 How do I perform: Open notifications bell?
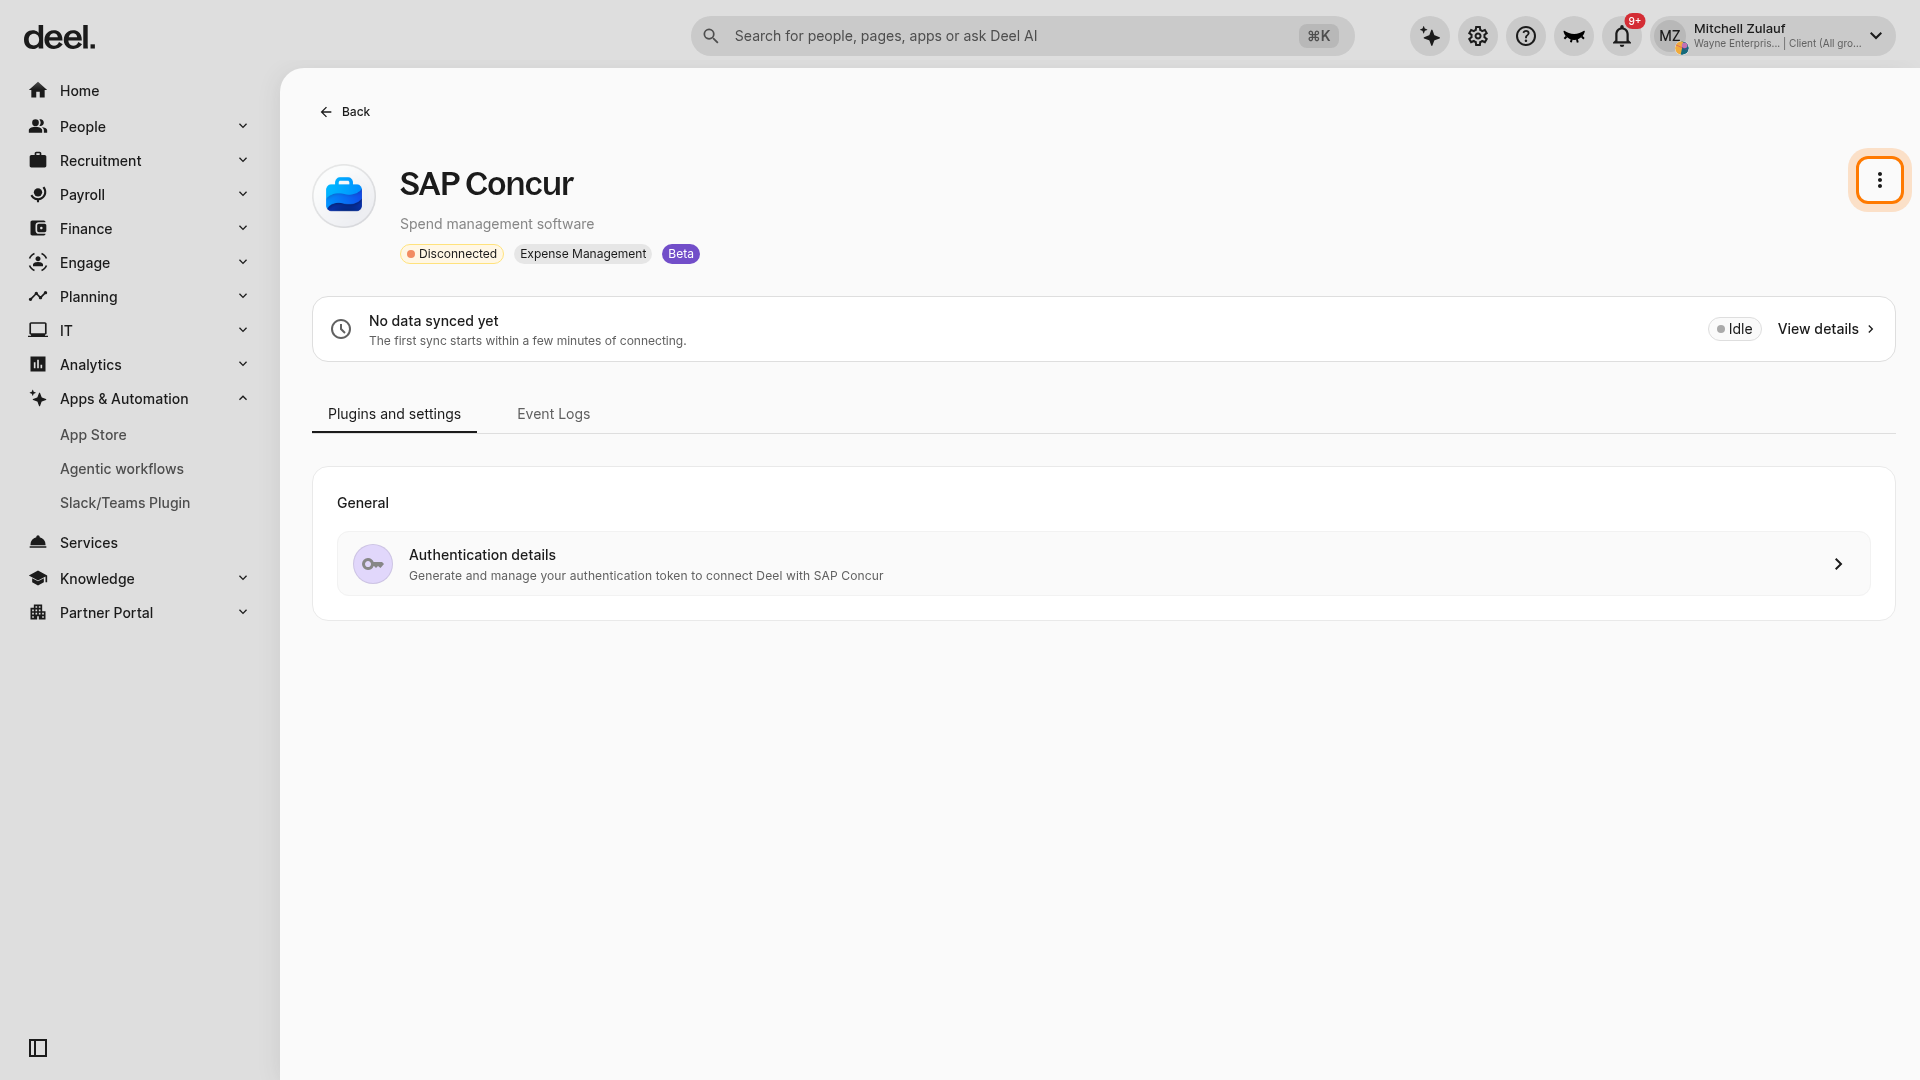[1622, 36]
